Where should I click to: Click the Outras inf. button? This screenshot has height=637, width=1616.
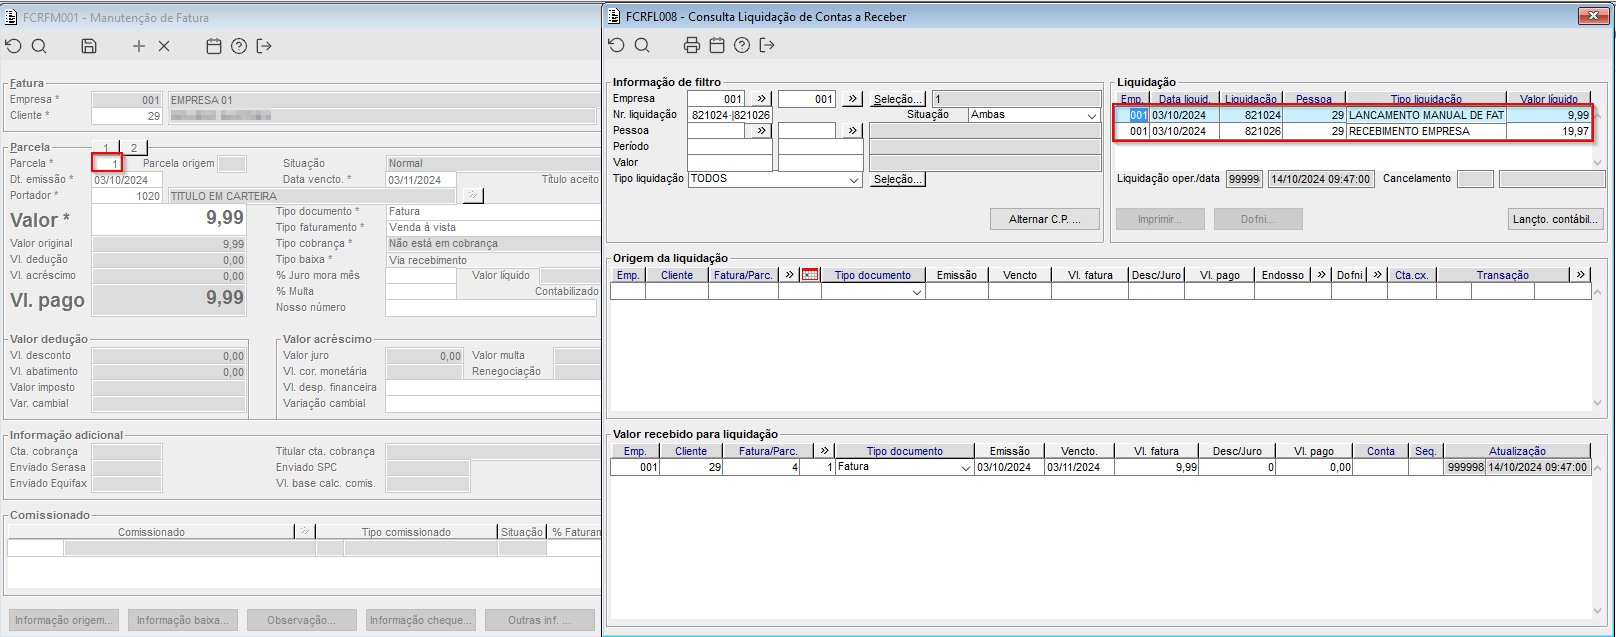point(540,620)
